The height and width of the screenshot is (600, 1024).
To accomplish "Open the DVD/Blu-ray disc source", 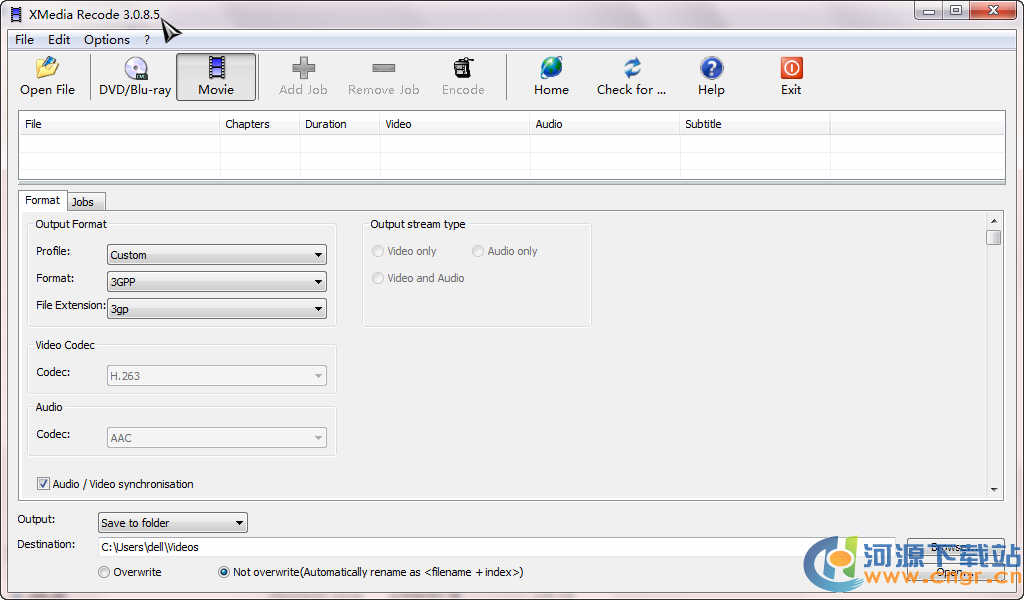I will click(x=135, y=68).
